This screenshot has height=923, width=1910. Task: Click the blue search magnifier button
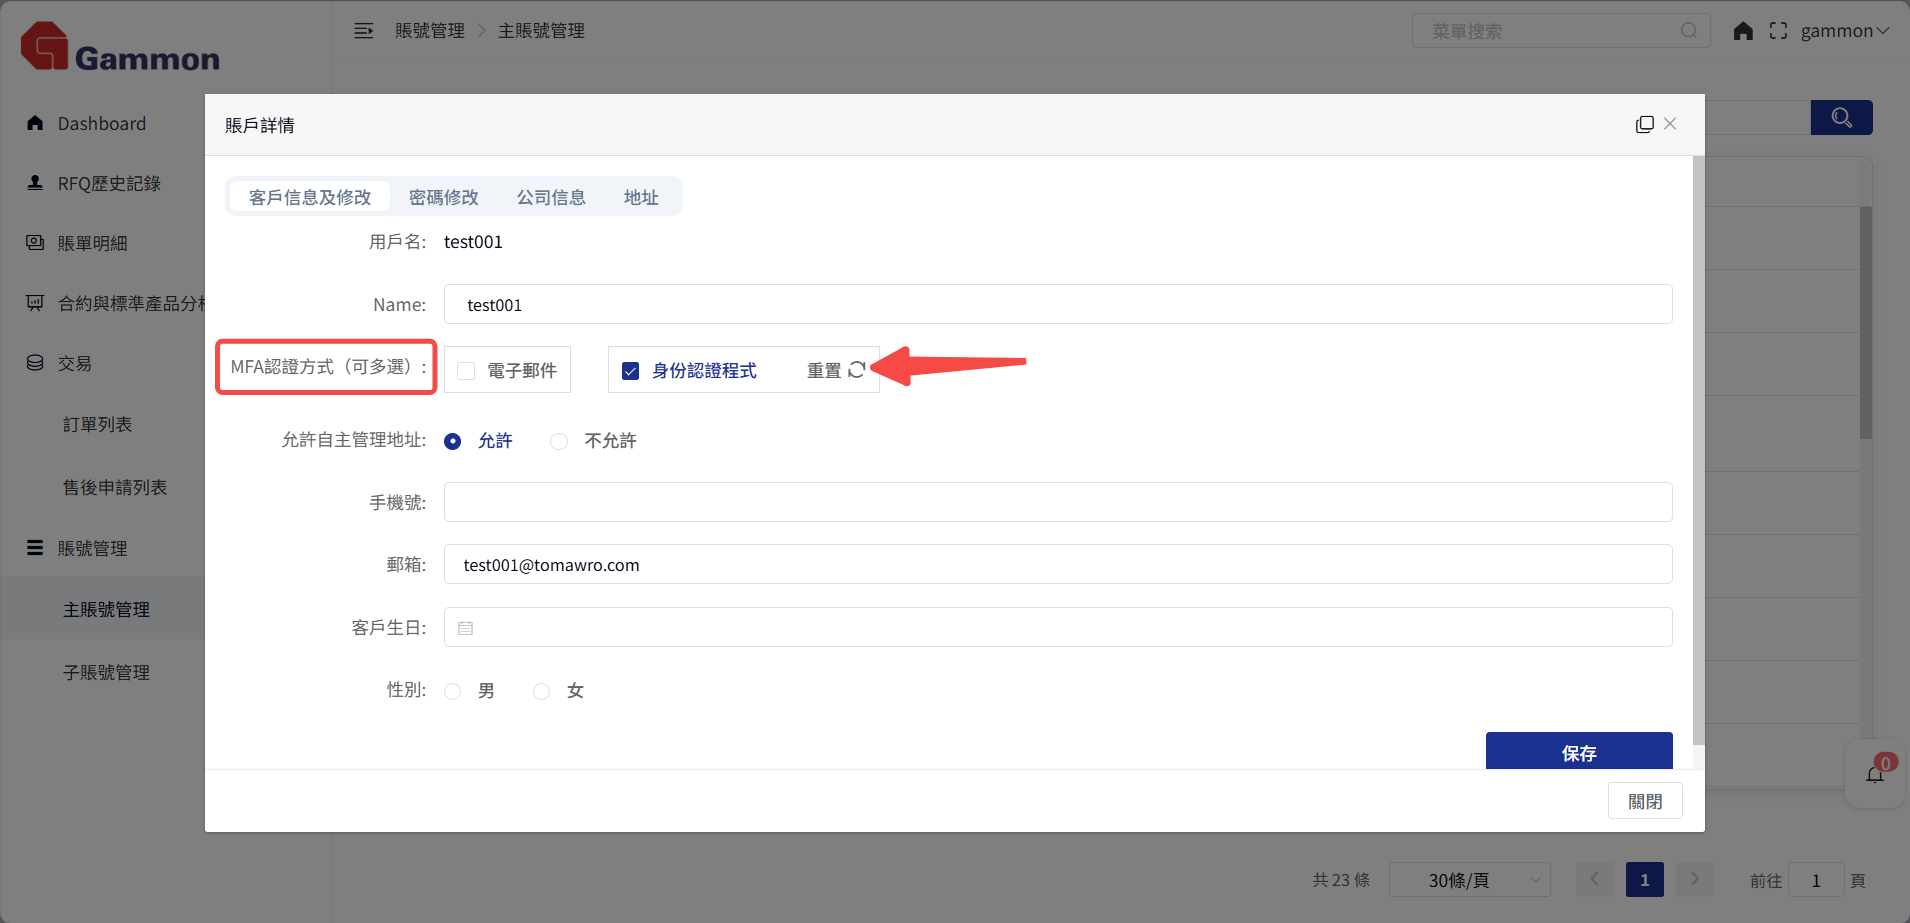point(1841,118)
